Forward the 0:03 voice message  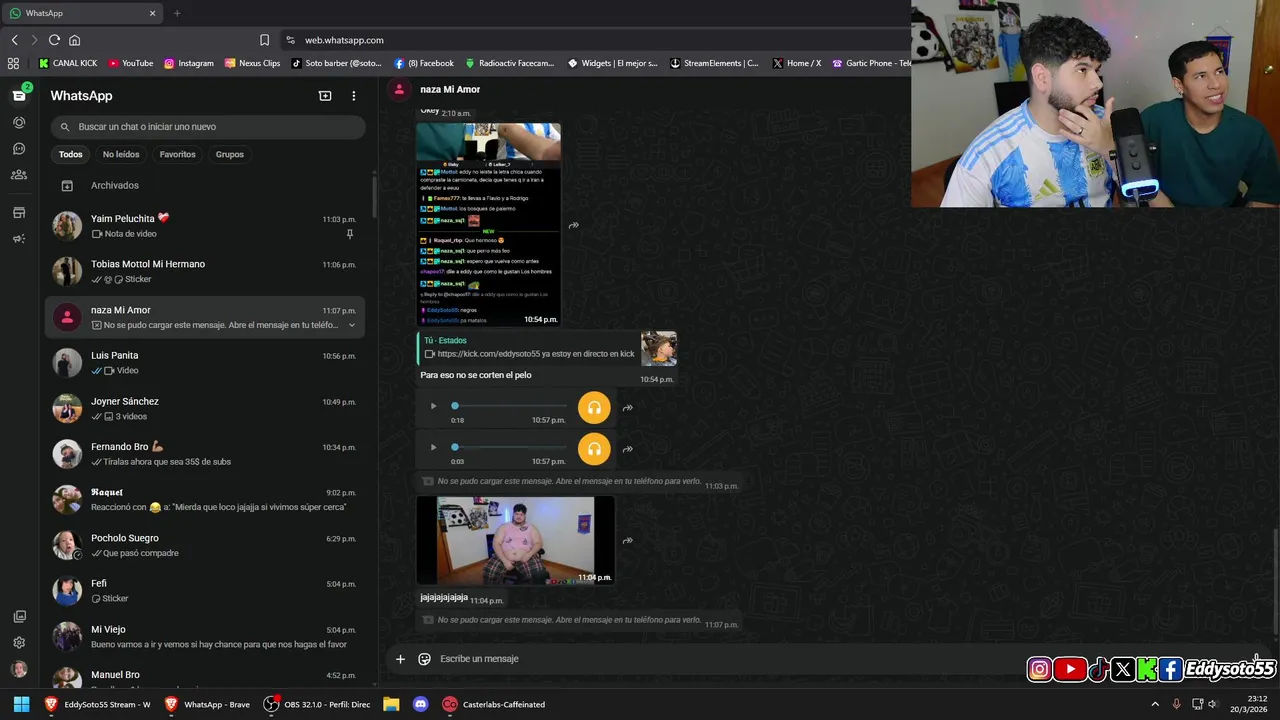[x=628, y=449]
